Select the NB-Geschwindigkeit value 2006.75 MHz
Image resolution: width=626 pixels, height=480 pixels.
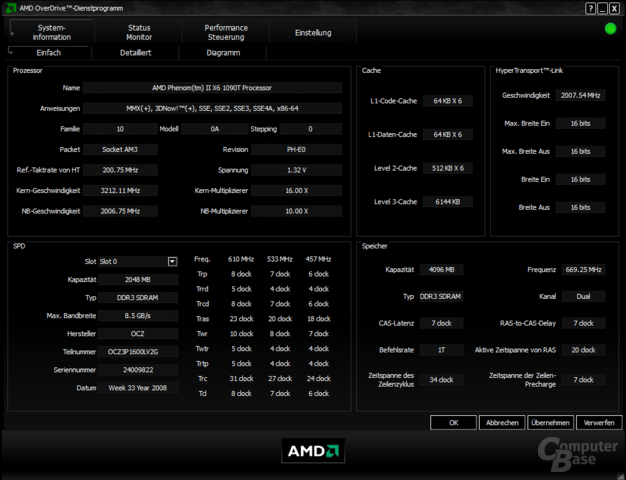pyautogui.click(x=120, y=211)
